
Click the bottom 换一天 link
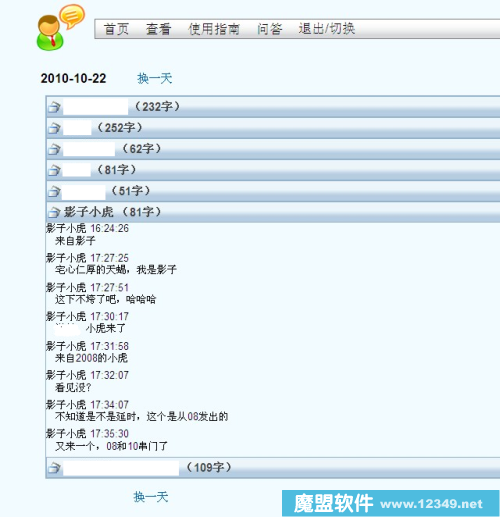[x=151, y=497]
